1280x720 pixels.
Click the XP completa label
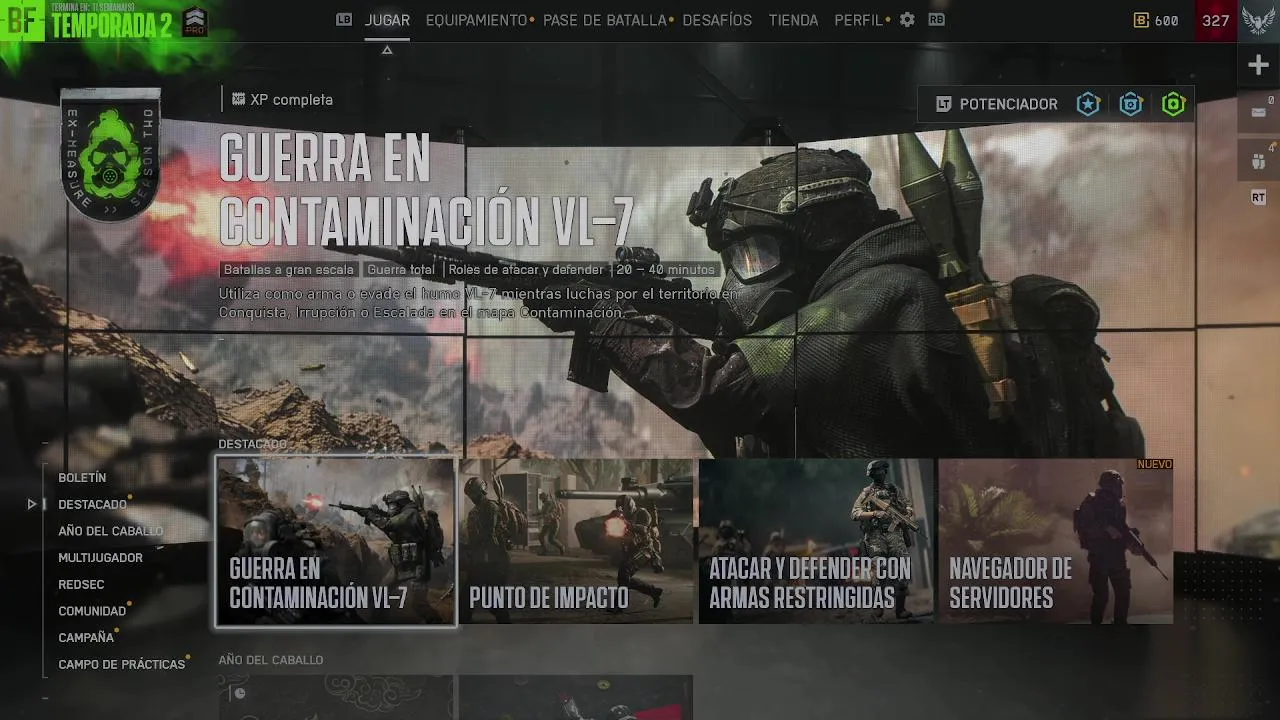(x=291, y=100)
